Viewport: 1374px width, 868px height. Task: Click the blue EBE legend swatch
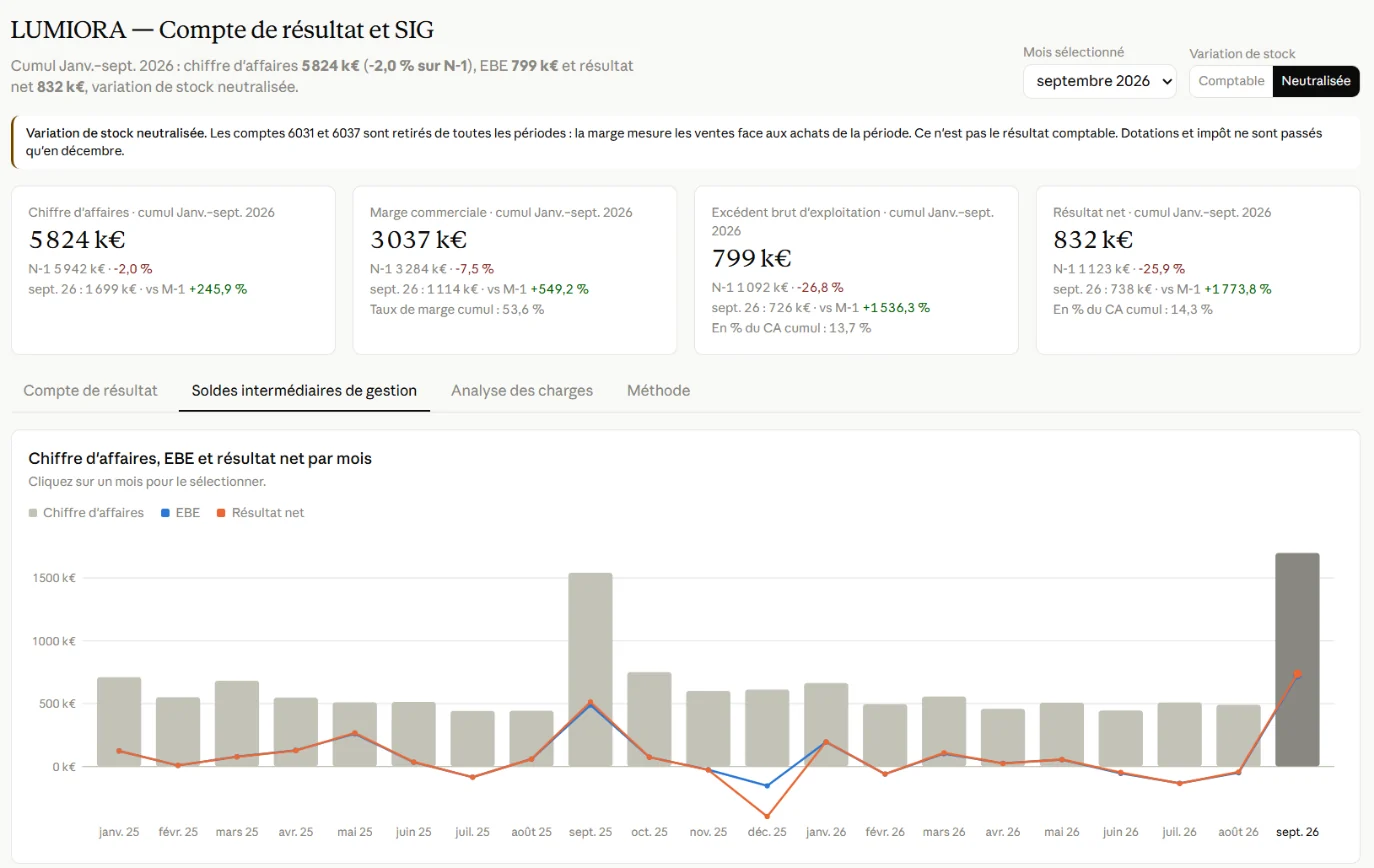point(165,513)
